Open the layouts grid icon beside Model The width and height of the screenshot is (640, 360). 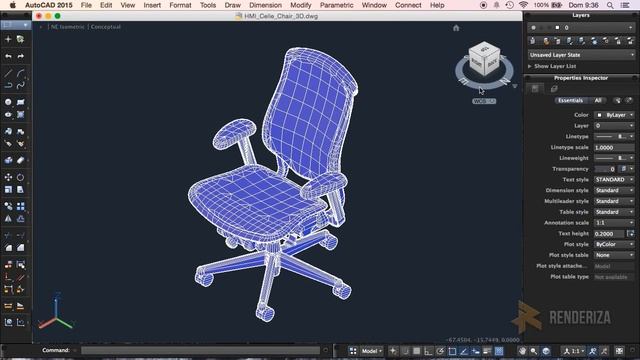[353, 351]
